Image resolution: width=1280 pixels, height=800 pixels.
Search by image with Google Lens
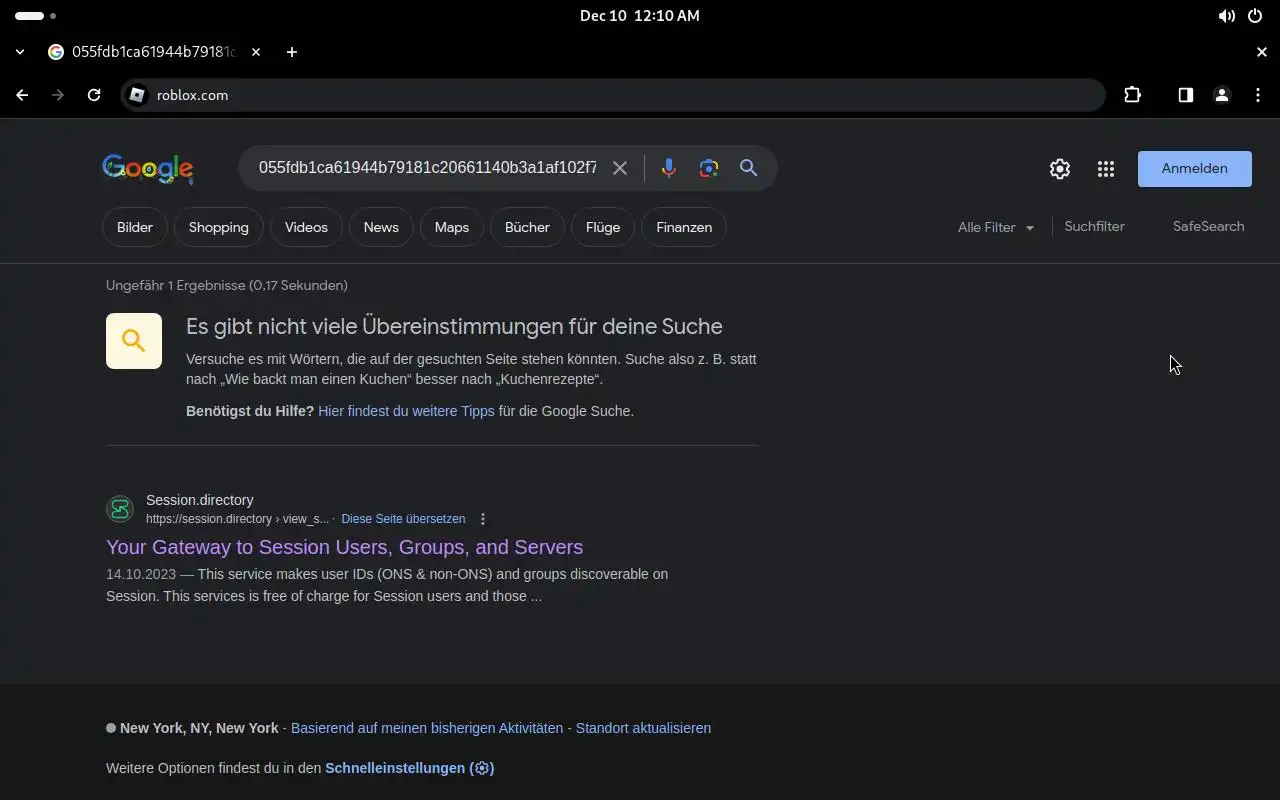[709, 168]
